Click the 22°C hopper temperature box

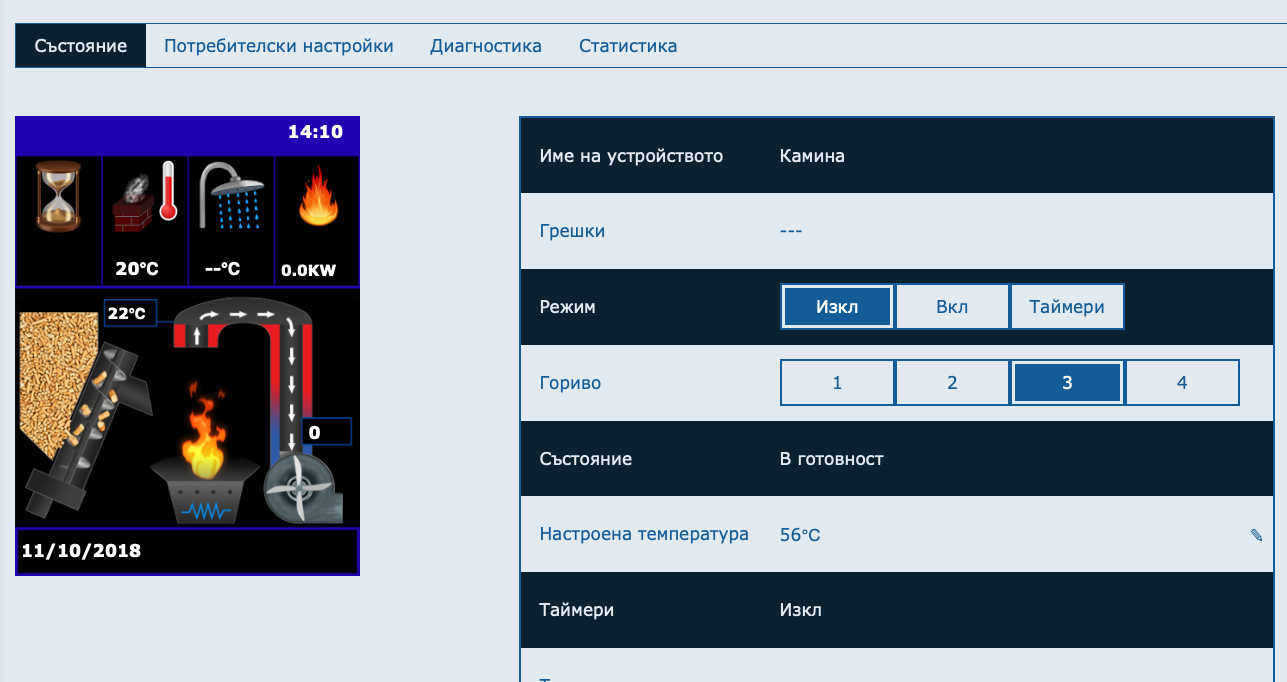[x=127, y=314]
